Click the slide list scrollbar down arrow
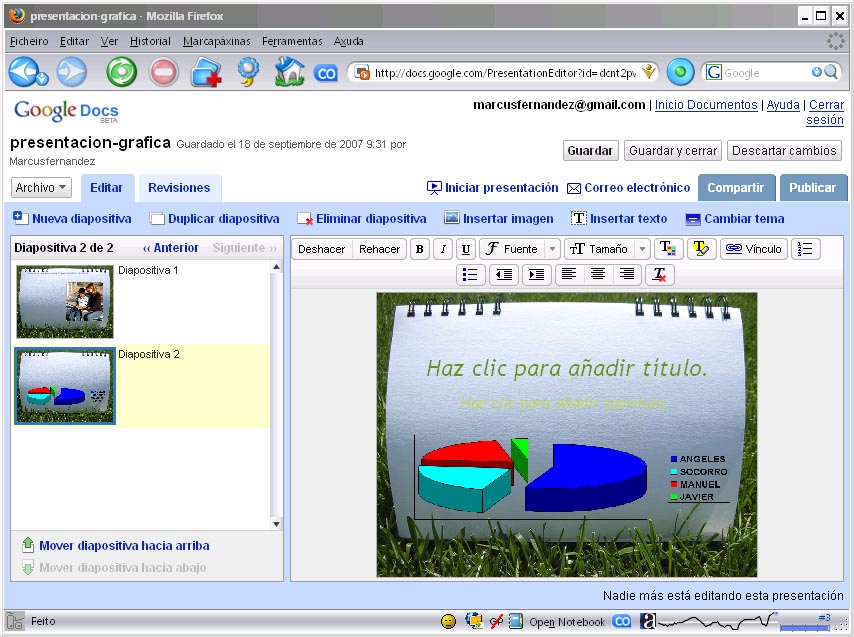 [277, 524]
